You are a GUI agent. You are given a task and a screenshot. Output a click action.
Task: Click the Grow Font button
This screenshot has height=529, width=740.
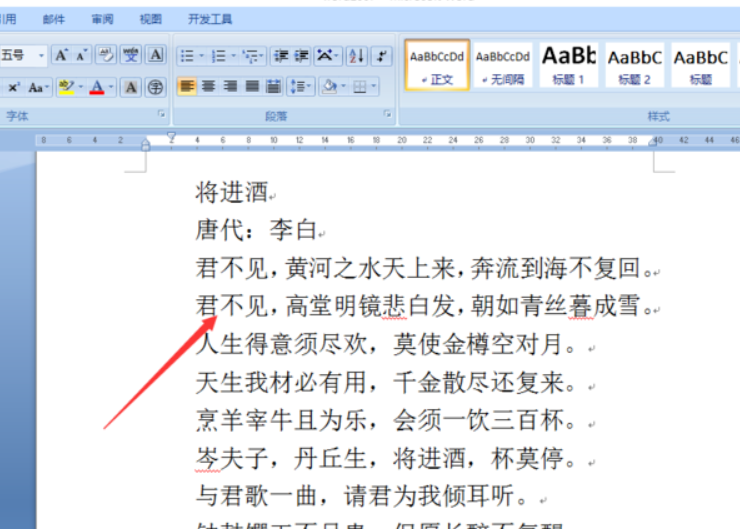click(61, 56)
